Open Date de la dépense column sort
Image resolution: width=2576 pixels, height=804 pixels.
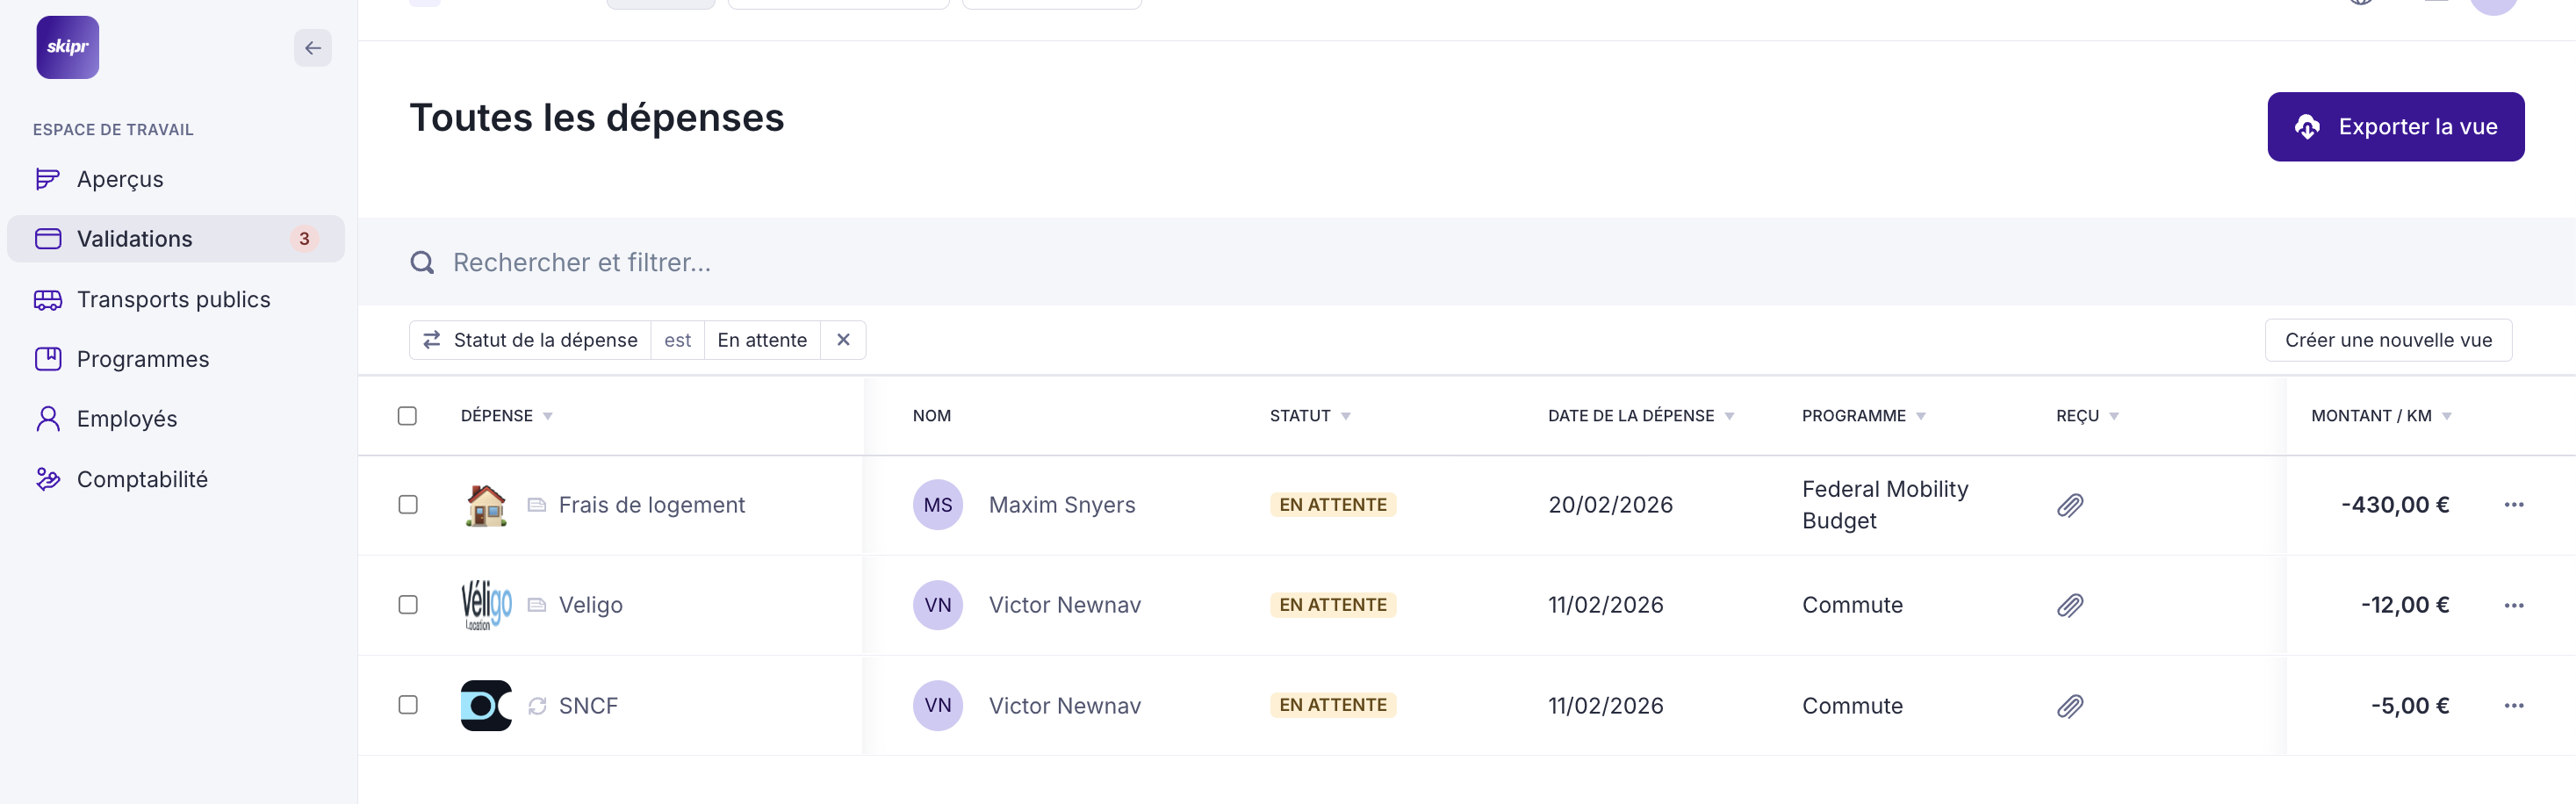(1729, 416)
